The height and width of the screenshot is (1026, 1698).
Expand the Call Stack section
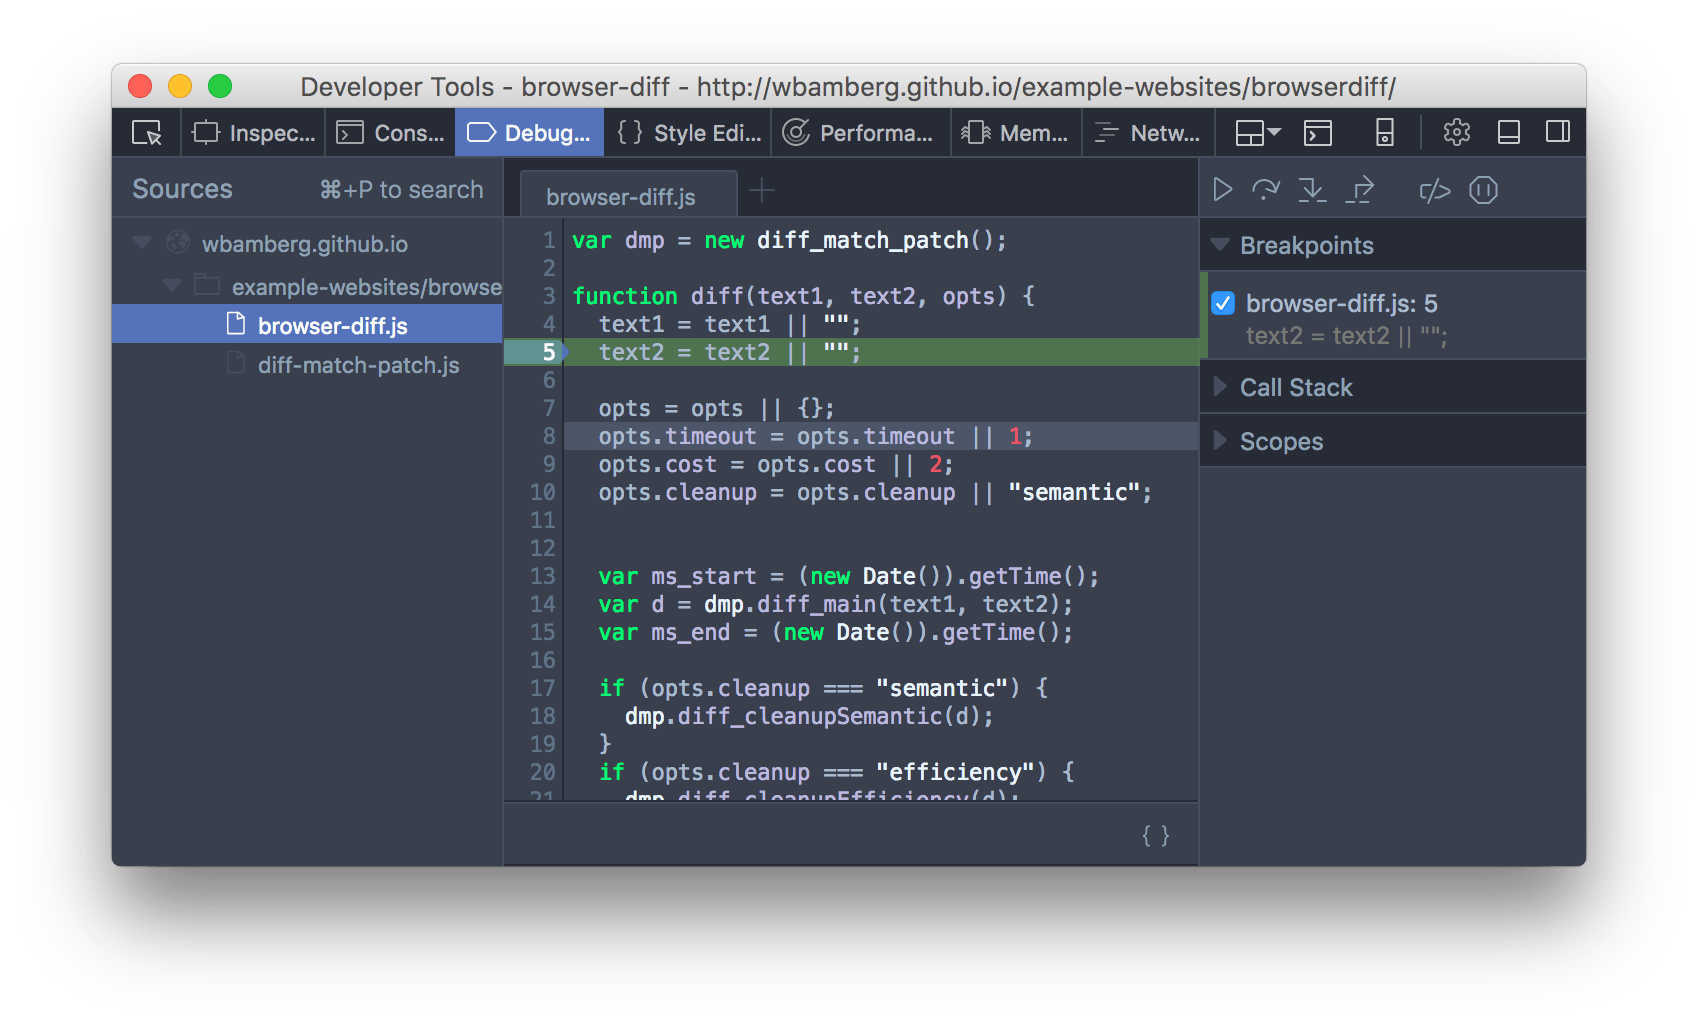[x=1220, y=387]
